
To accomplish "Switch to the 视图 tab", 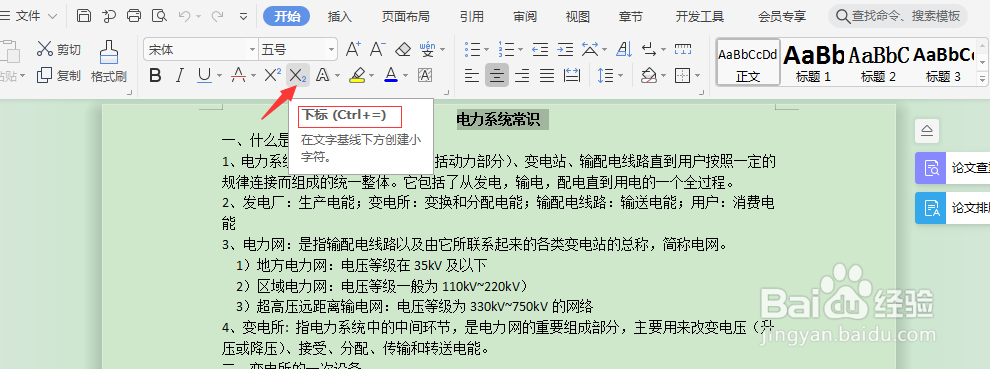I will click(577, 16).
